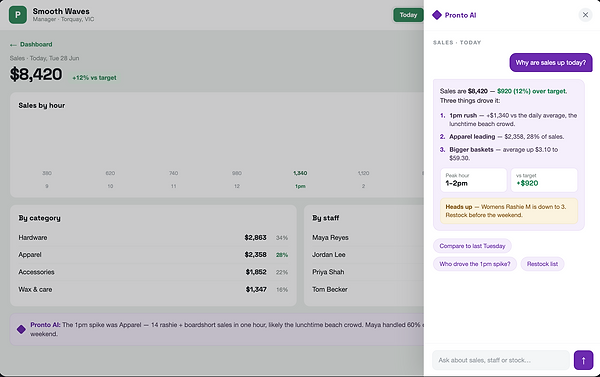
Task: Click the purple diamond in the insight banner
Action: click(21, 329)
